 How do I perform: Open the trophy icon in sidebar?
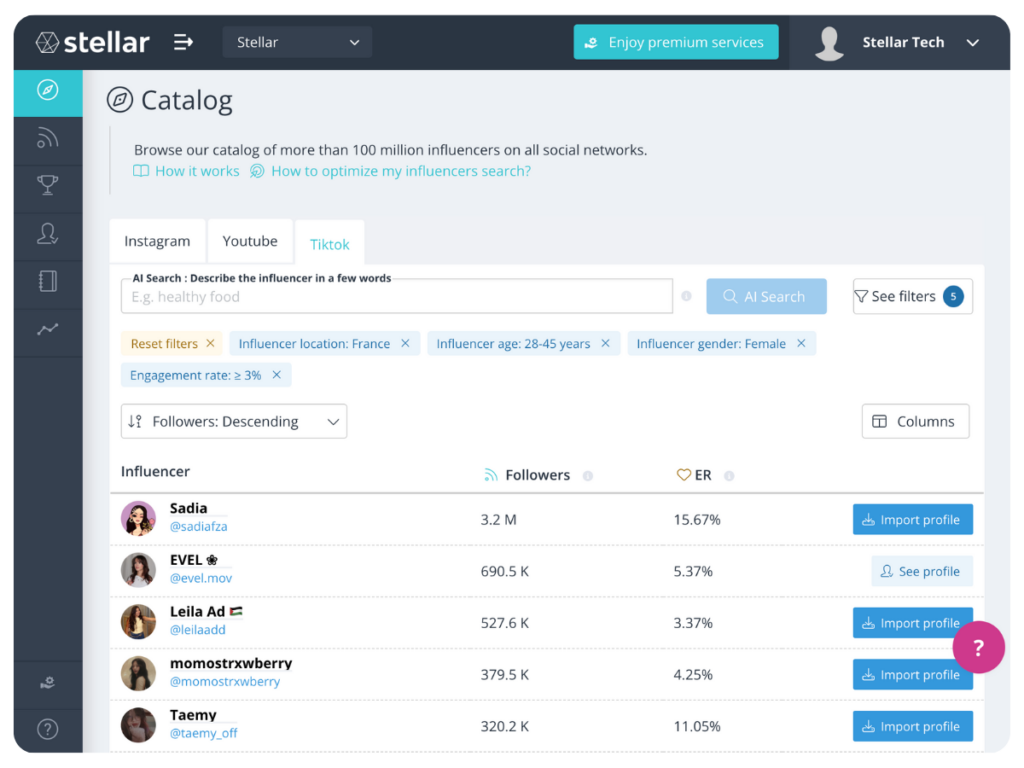tap(47, 186)
